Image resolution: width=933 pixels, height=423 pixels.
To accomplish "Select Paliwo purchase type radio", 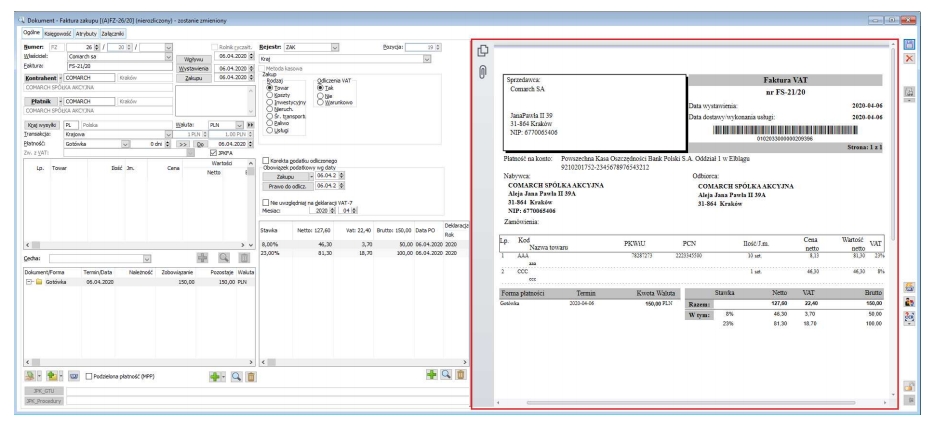I will [x=270, y=123].
